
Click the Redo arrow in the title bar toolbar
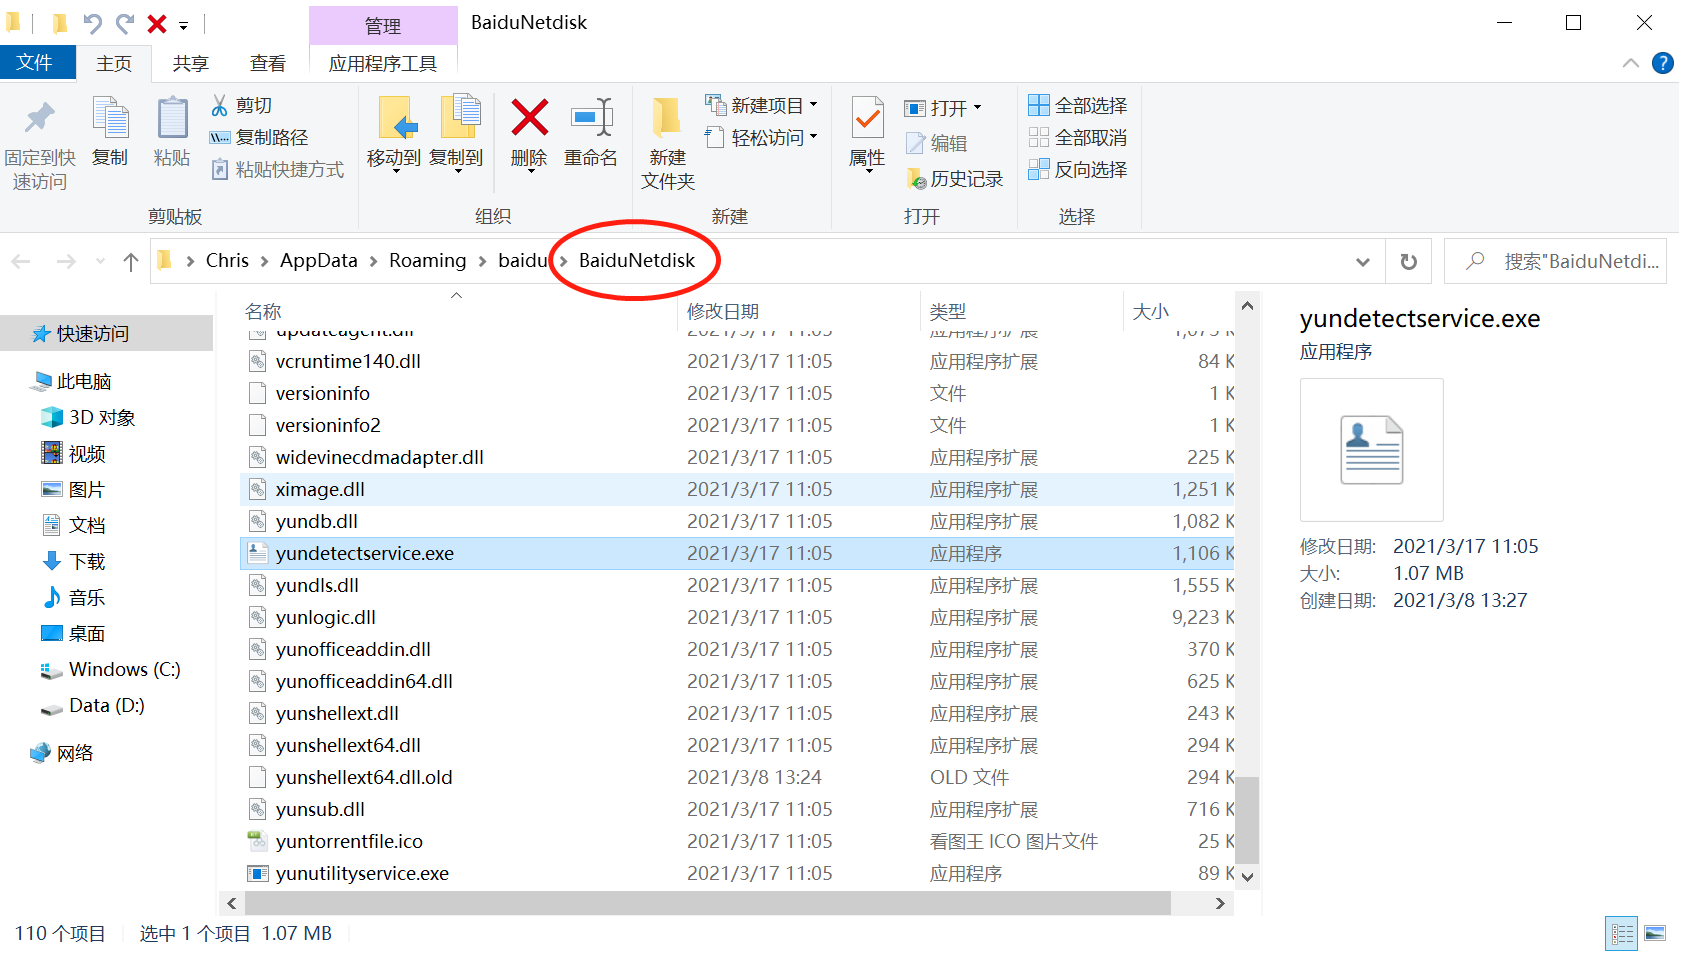click(x=125, y=24)
